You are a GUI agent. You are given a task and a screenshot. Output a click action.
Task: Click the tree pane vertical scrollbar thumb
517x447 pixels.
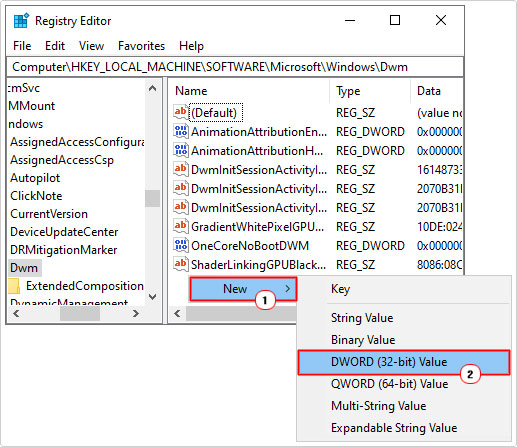click(152, 198)
